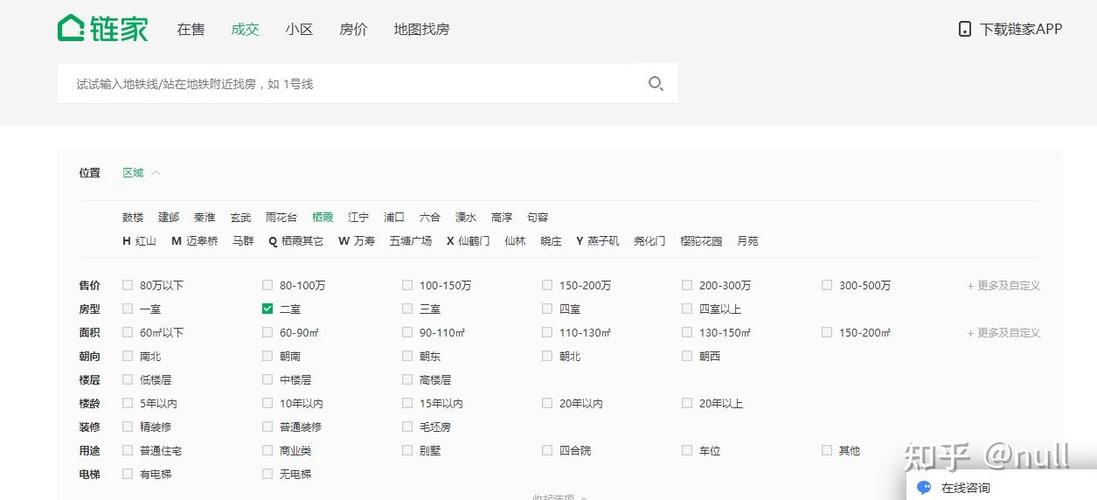Check the 三室 room type box

pos(407,308)
